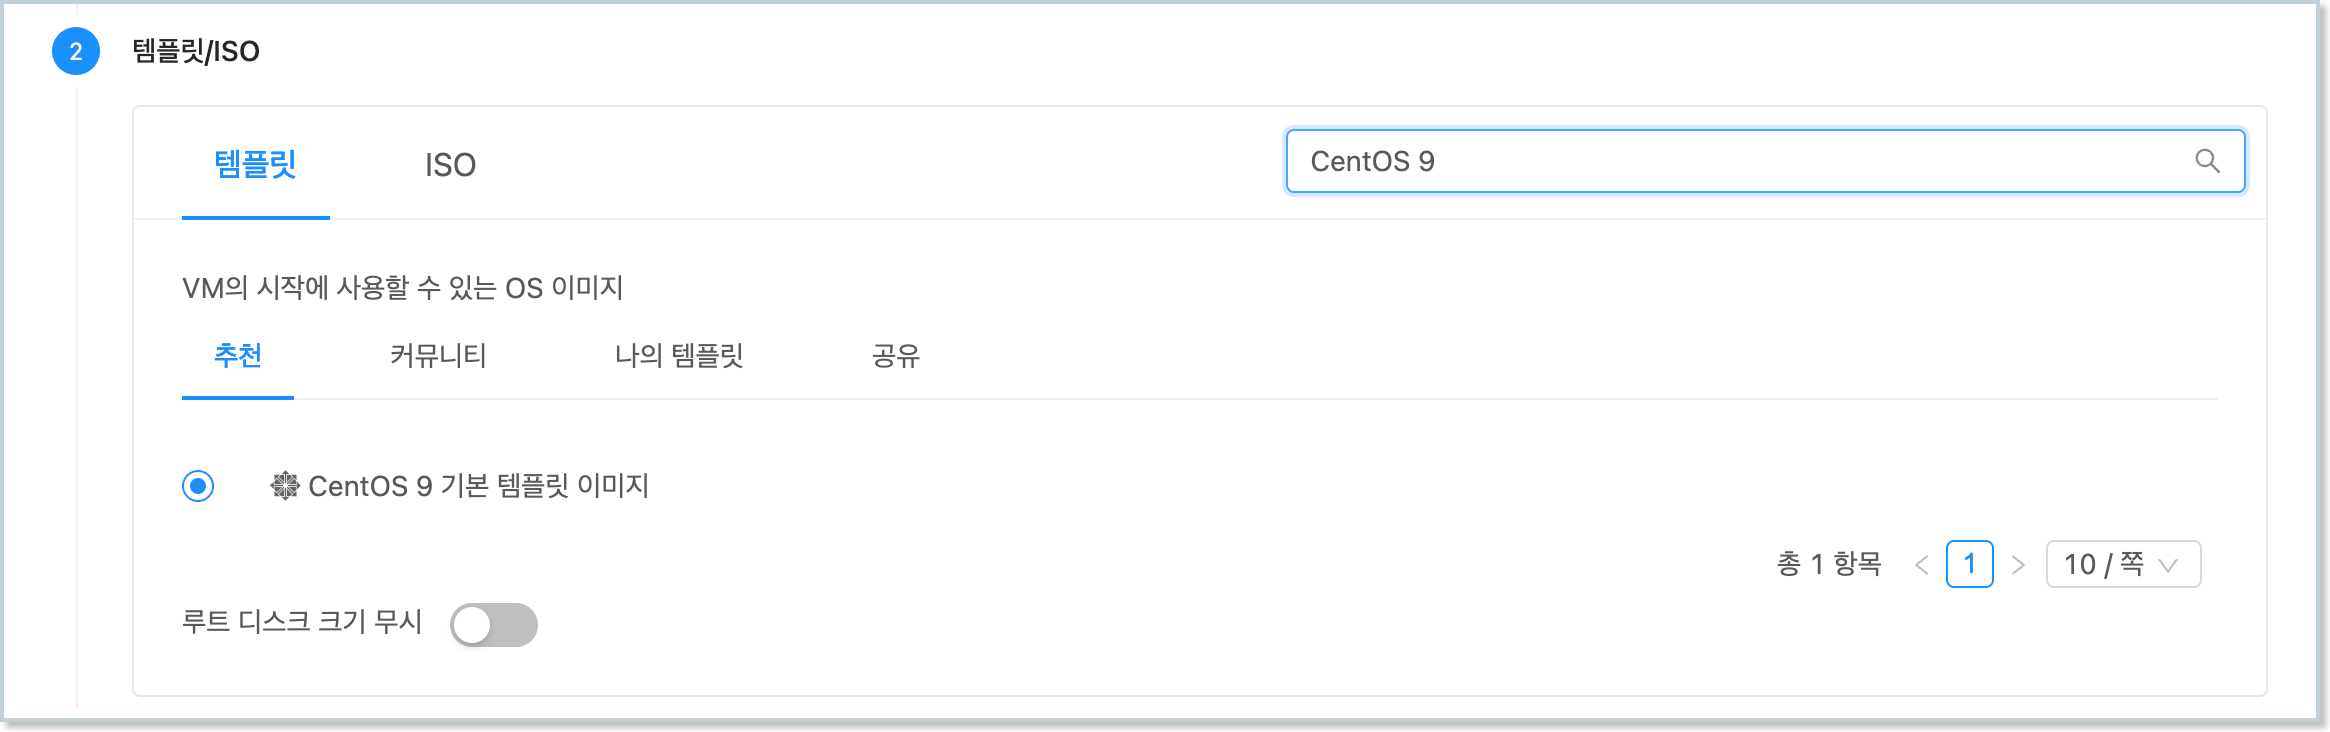The height and width of the screenshot is (732, 2330).
Task: Open the 커뮤니티 template category
Action: pos(438,356)
